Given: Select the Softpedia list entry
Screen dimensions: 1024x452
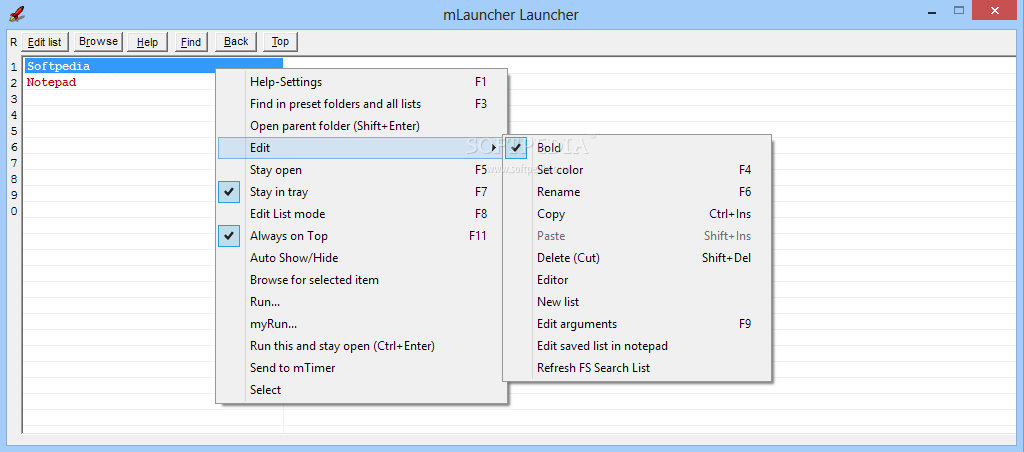Looking at the screenshot, I should click(153, 66).
